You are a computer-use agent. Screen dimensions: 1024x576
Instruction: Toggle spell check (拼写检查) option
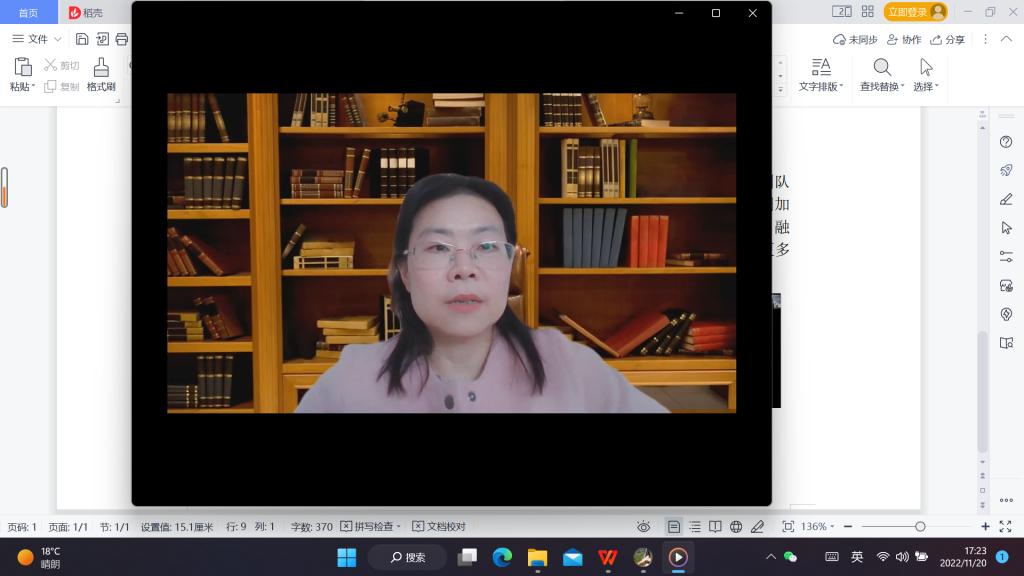click(x=370, y=527)
